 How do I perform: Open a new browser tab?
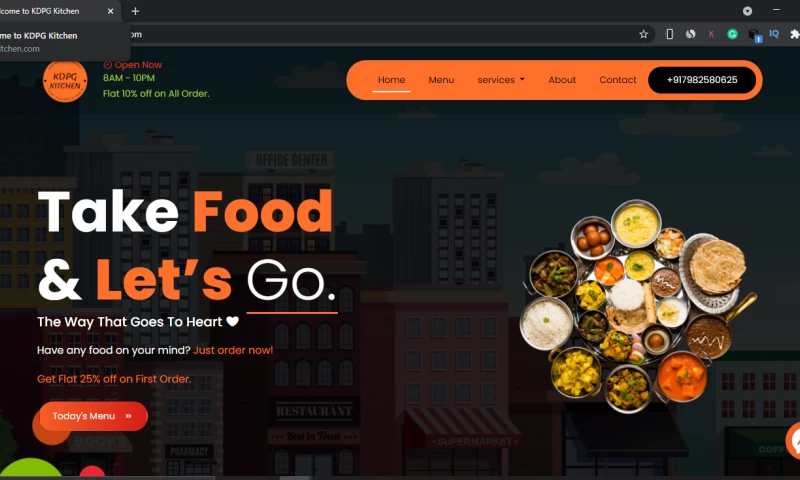pos(135,11)
